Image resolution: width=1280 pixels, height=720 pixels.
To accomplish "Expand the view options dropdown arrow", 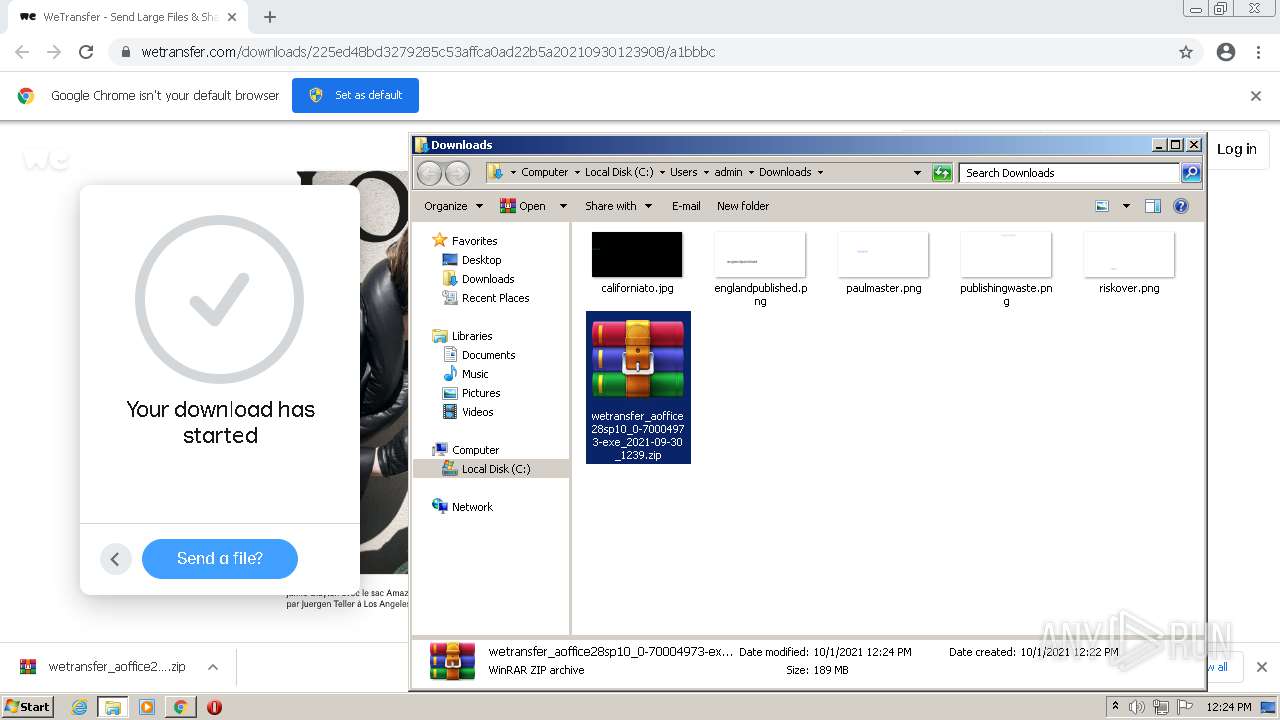I will click(x=1126, y=206).
